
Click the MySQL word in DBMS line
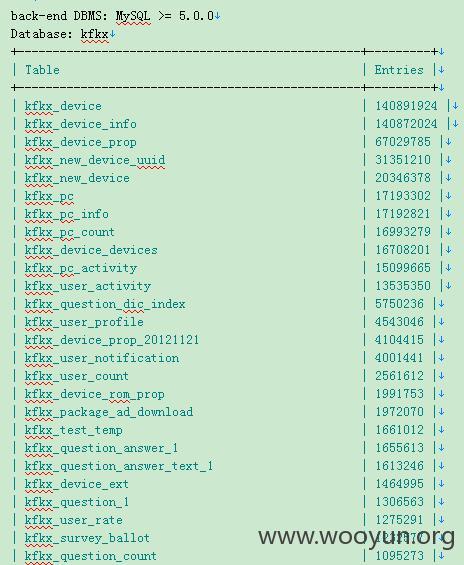[x=133, y=16]
